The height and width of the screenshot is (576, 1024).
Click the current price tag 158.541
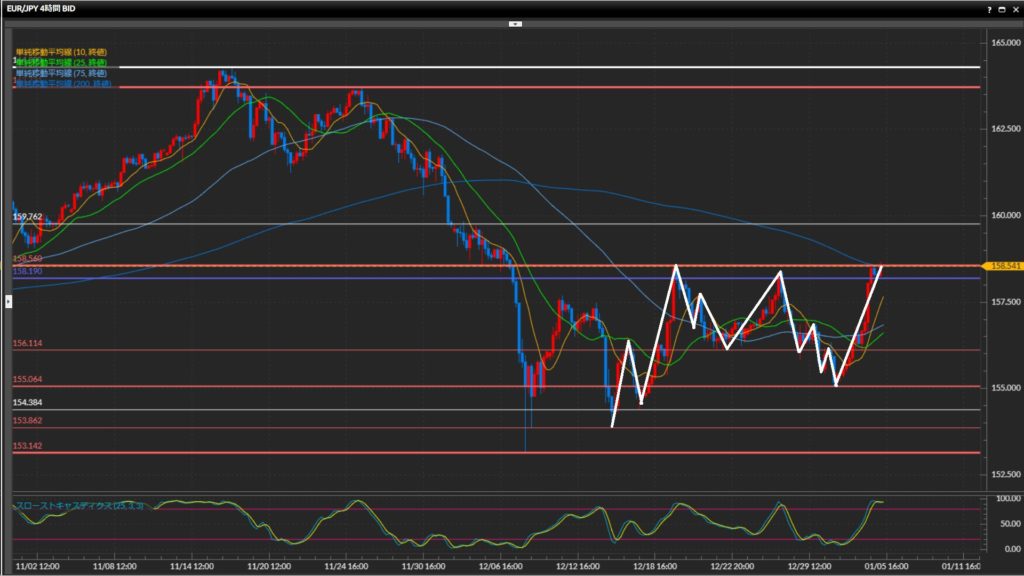pyautogui.click(x=1001, y=266)
